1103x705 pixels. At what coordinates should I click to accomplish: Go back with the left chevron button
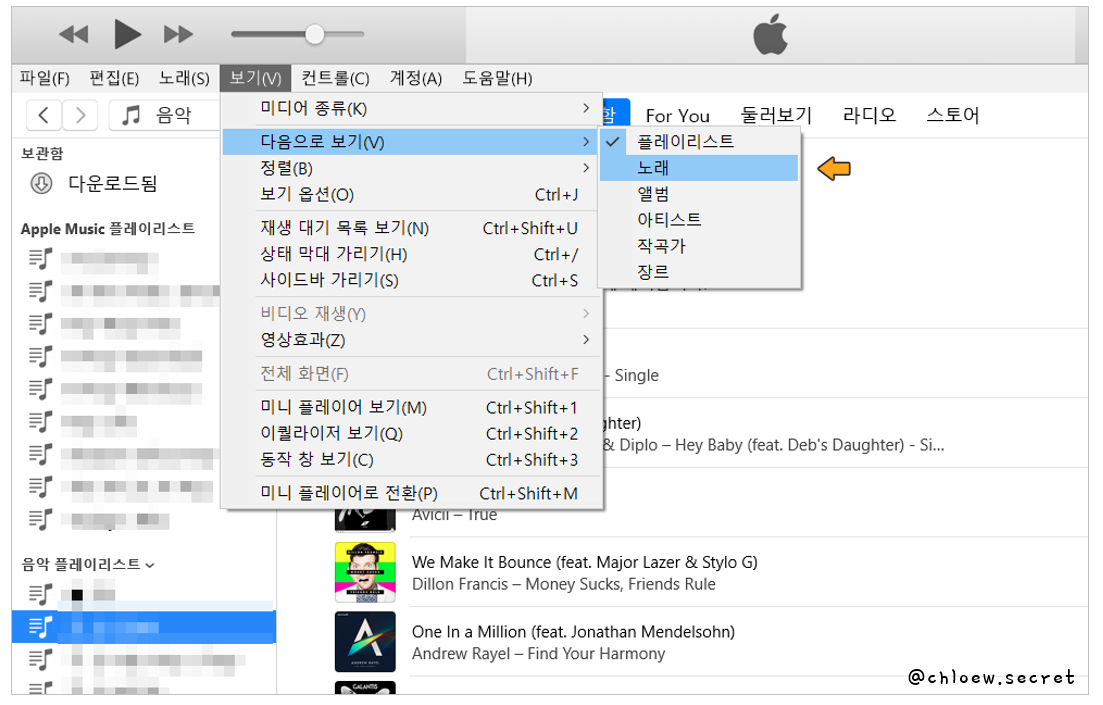click(x=44, y=115)
